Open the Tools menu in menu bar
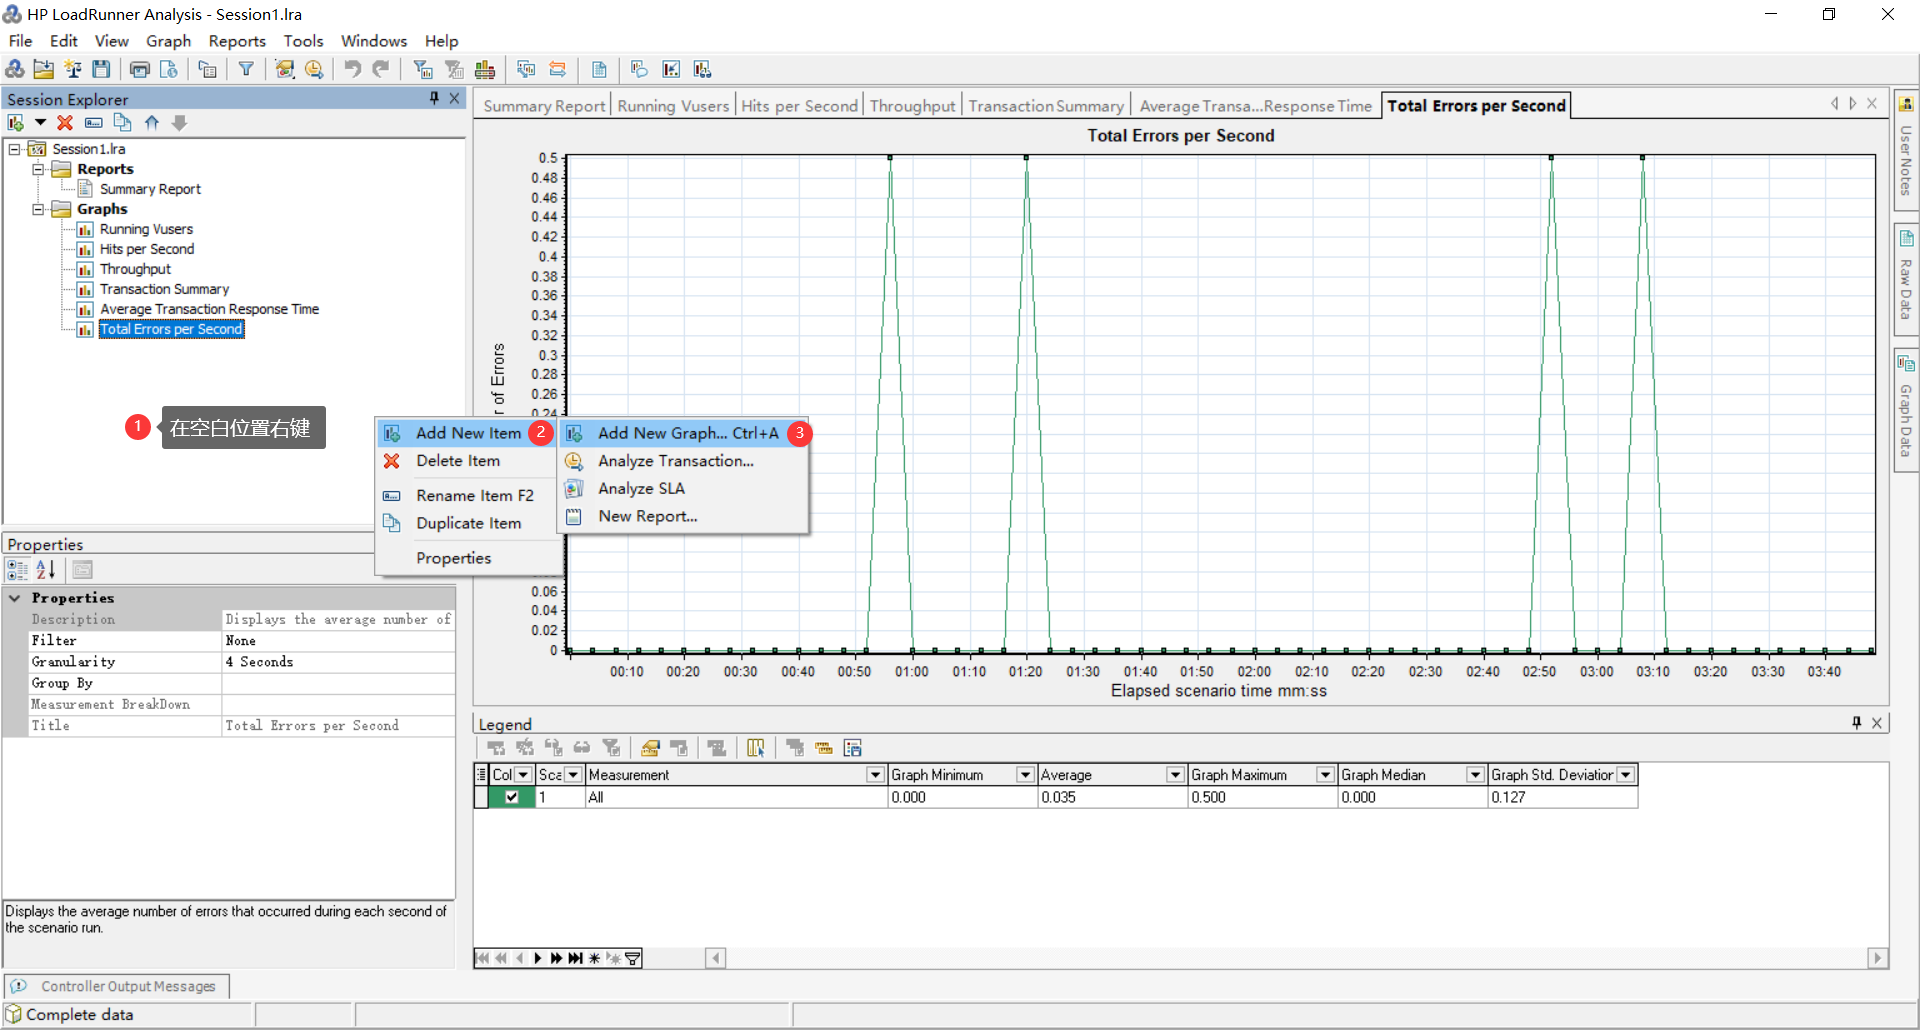Viewport: 1920px width, 1030px height. (x=303, y=41)
